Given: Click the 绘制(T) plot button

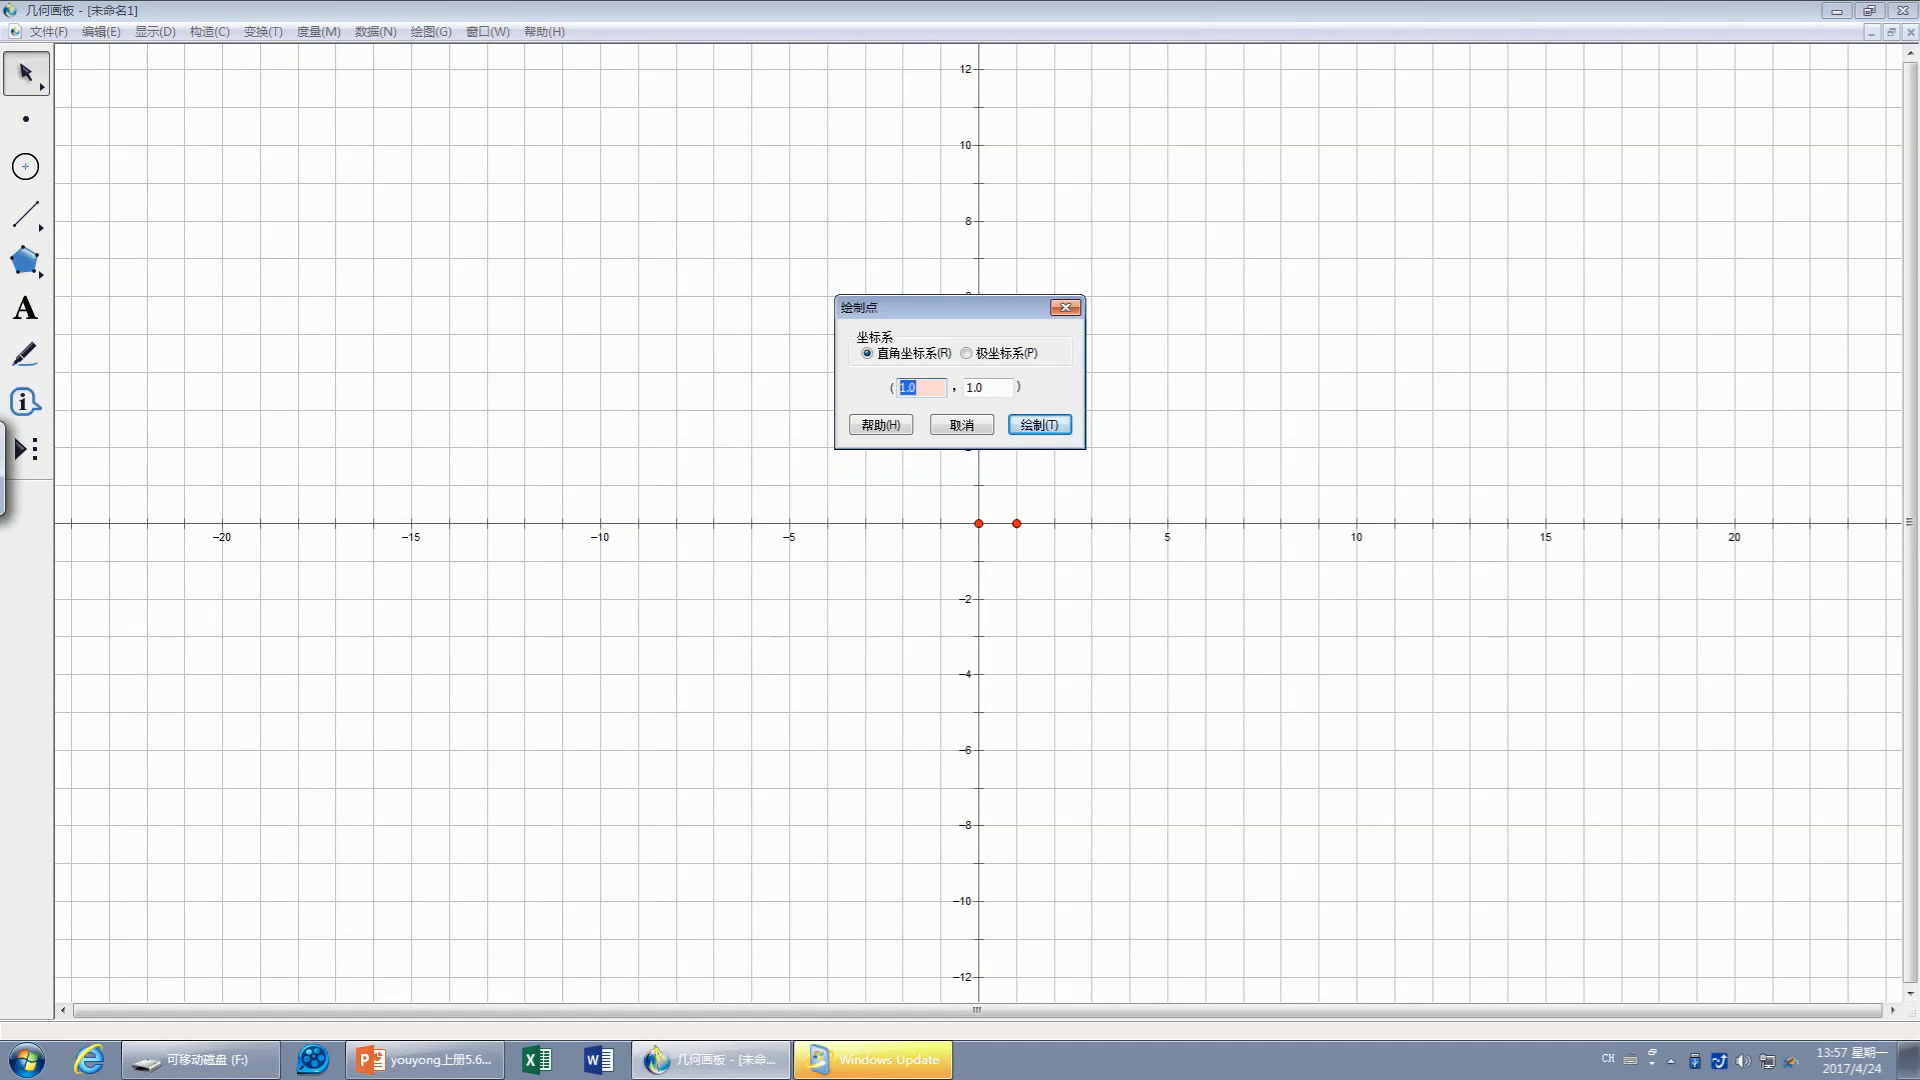Looking at the screenshot, I should coord(1039,425).
